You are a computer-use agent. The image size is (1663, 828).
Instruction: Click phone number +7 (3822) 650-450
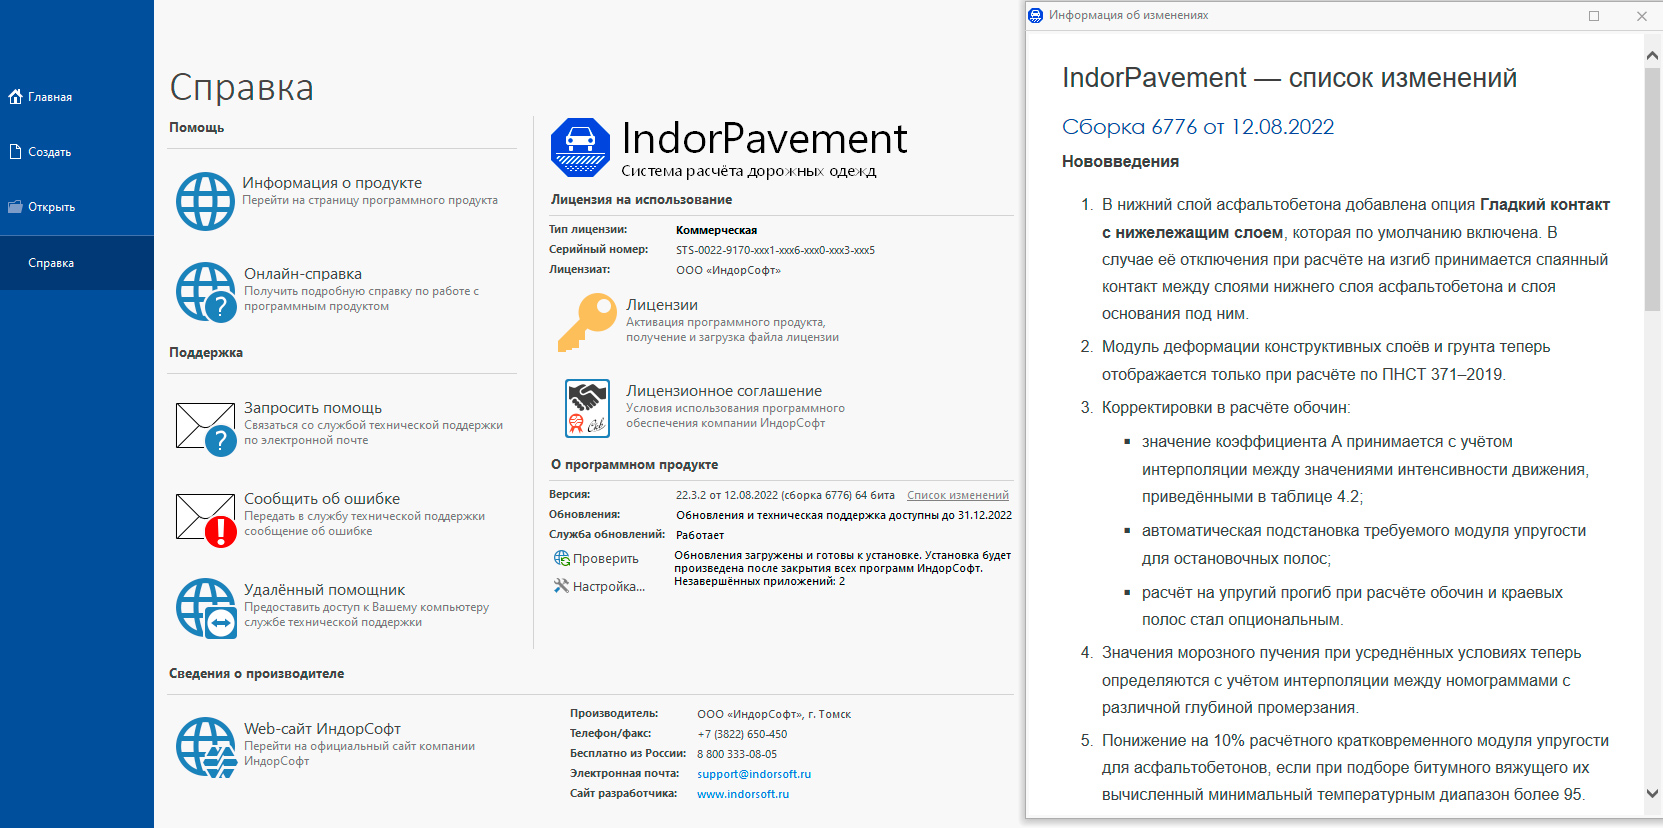[742, 734]
